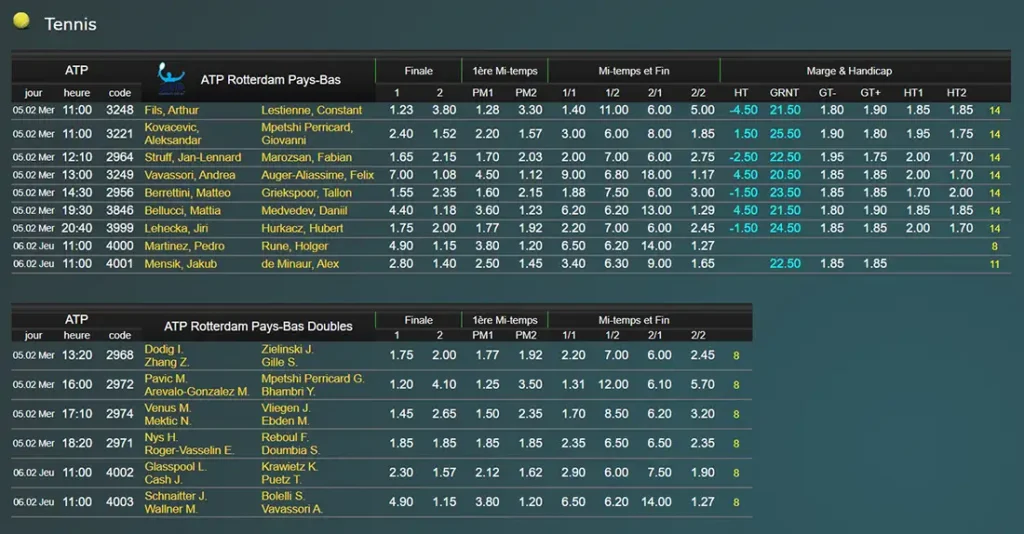Select the -2.50 HT handicap for the Struff match
Screen dimensions: 1024x534
tap(741, 157)
